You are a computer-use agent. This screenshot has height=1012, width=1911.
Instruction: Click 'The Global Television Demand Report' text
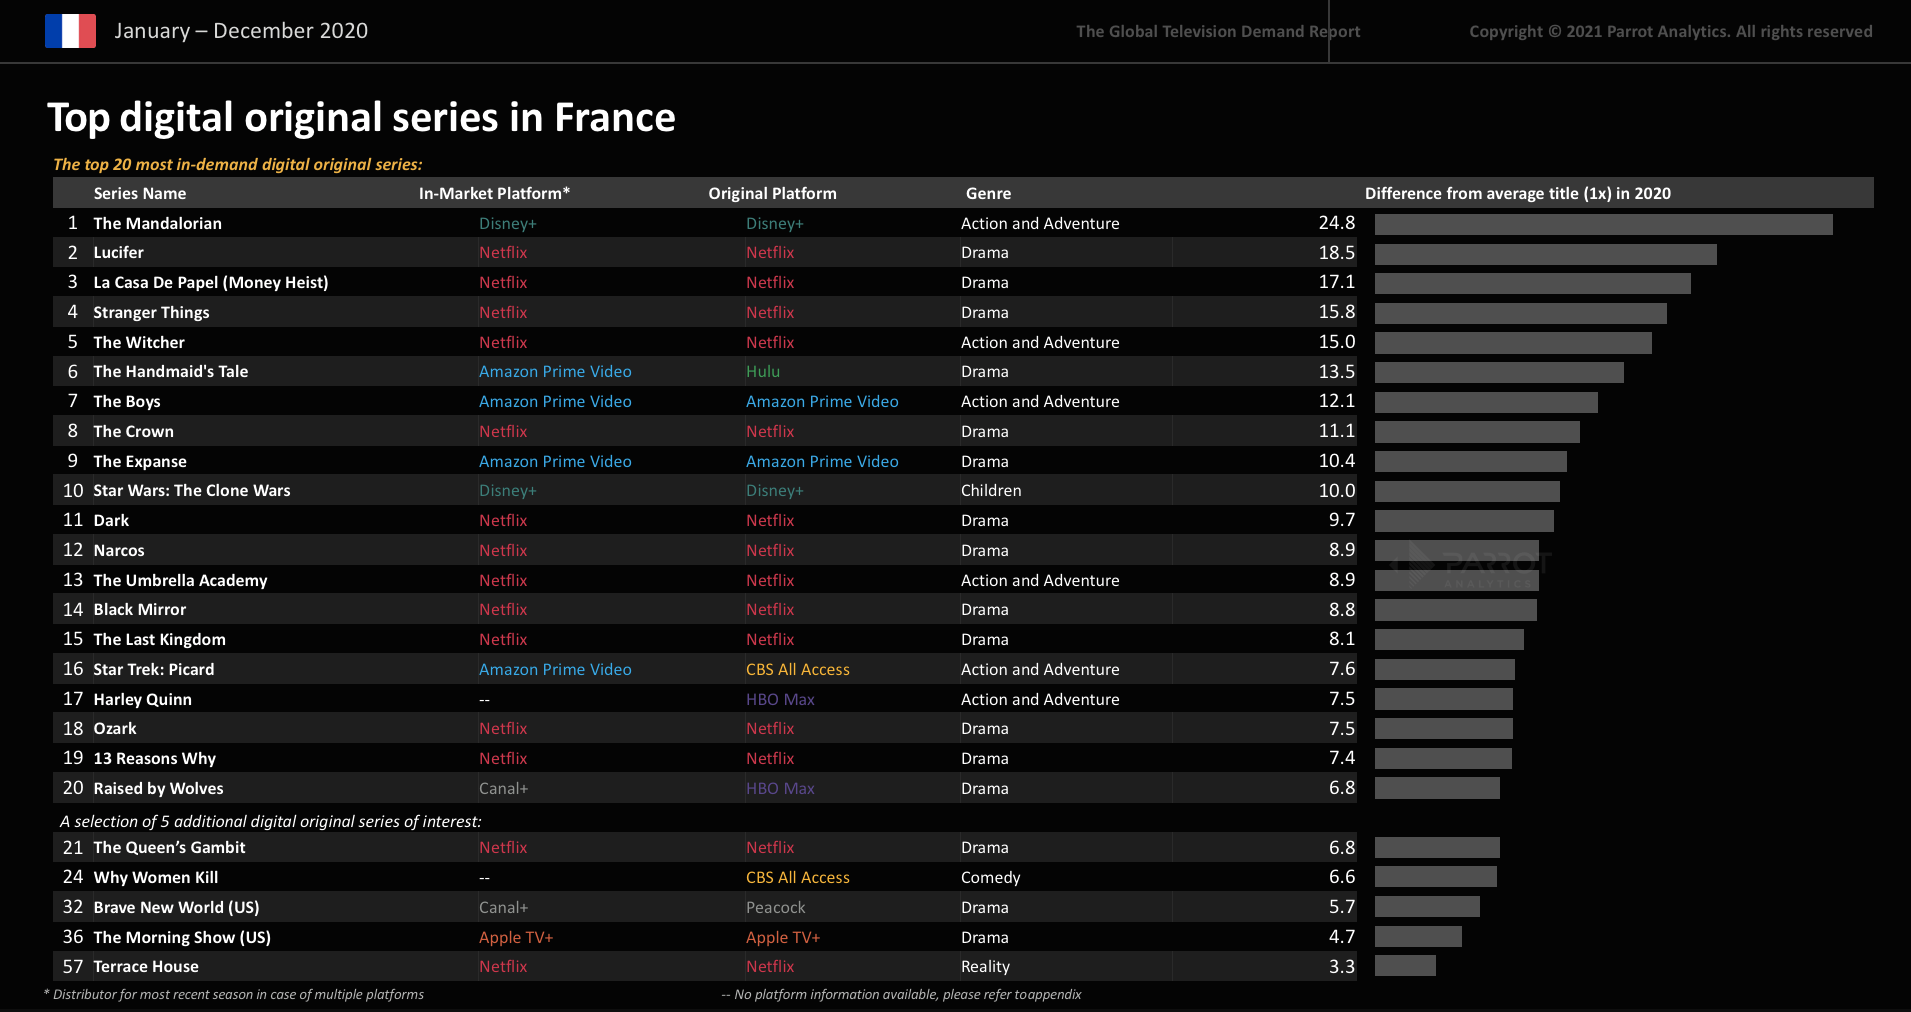coord(1218,31)
